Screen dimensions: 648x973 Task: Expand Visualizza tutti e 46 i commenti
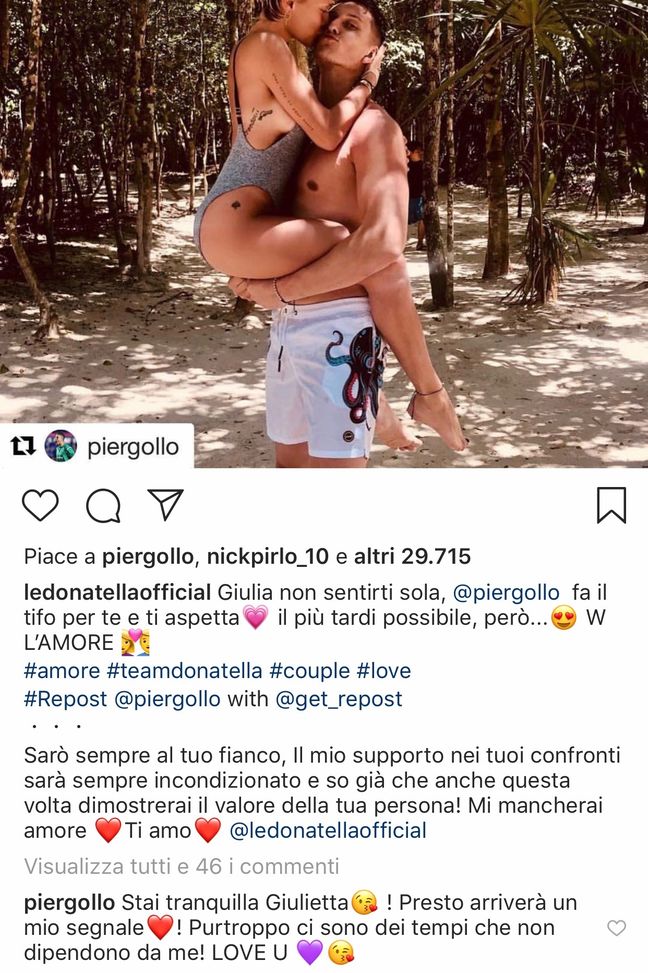point(181,866)
